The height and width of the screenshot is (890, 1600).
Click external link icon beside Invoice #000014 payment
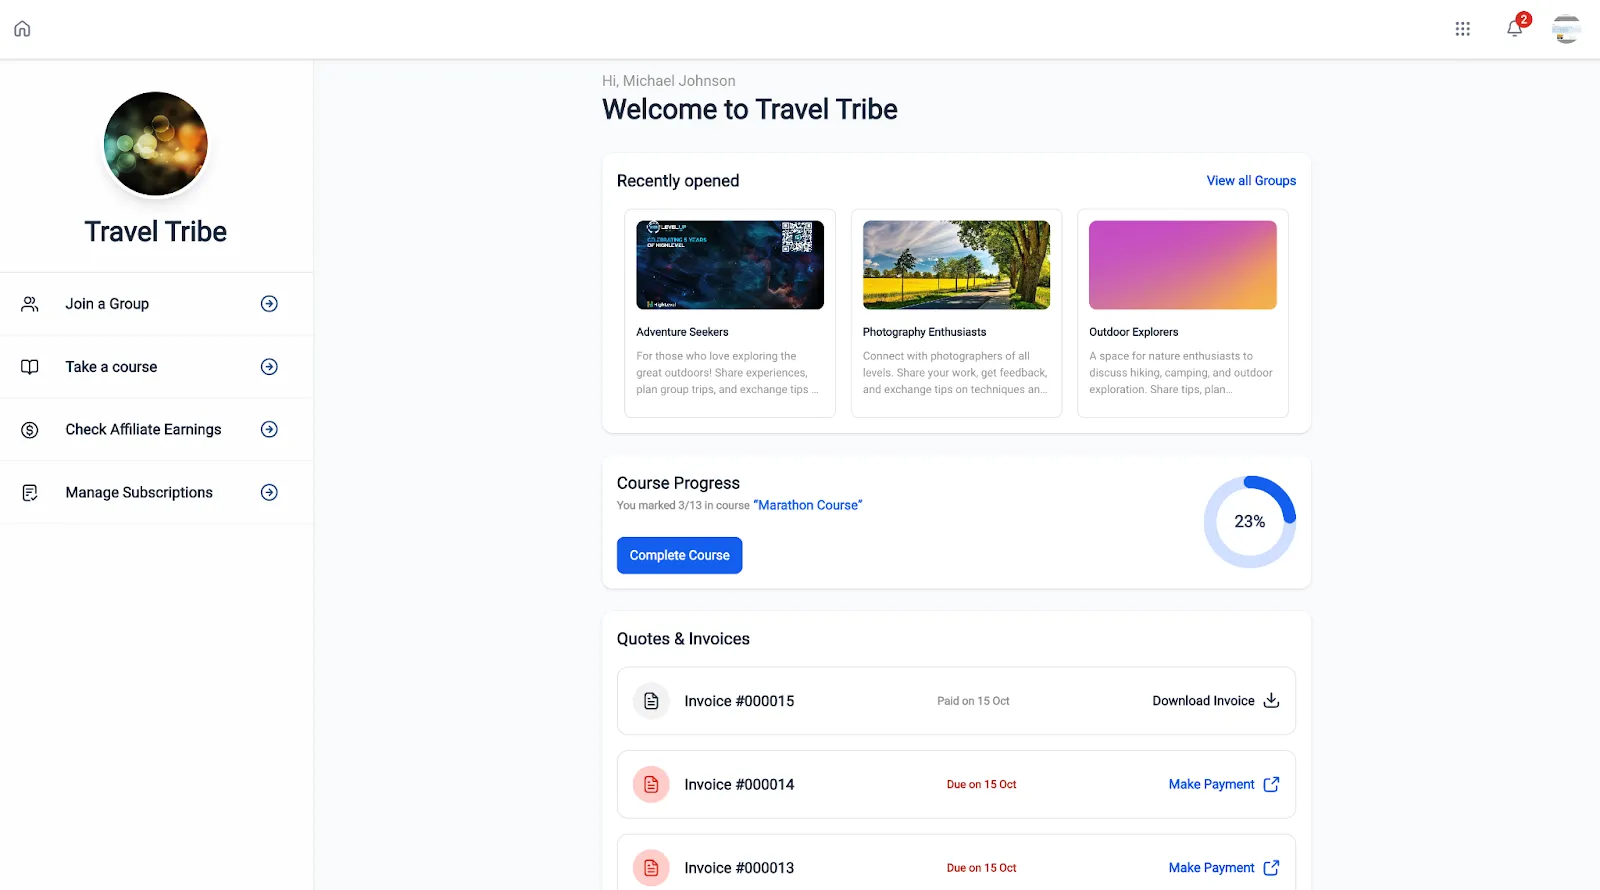point(1271,784)
